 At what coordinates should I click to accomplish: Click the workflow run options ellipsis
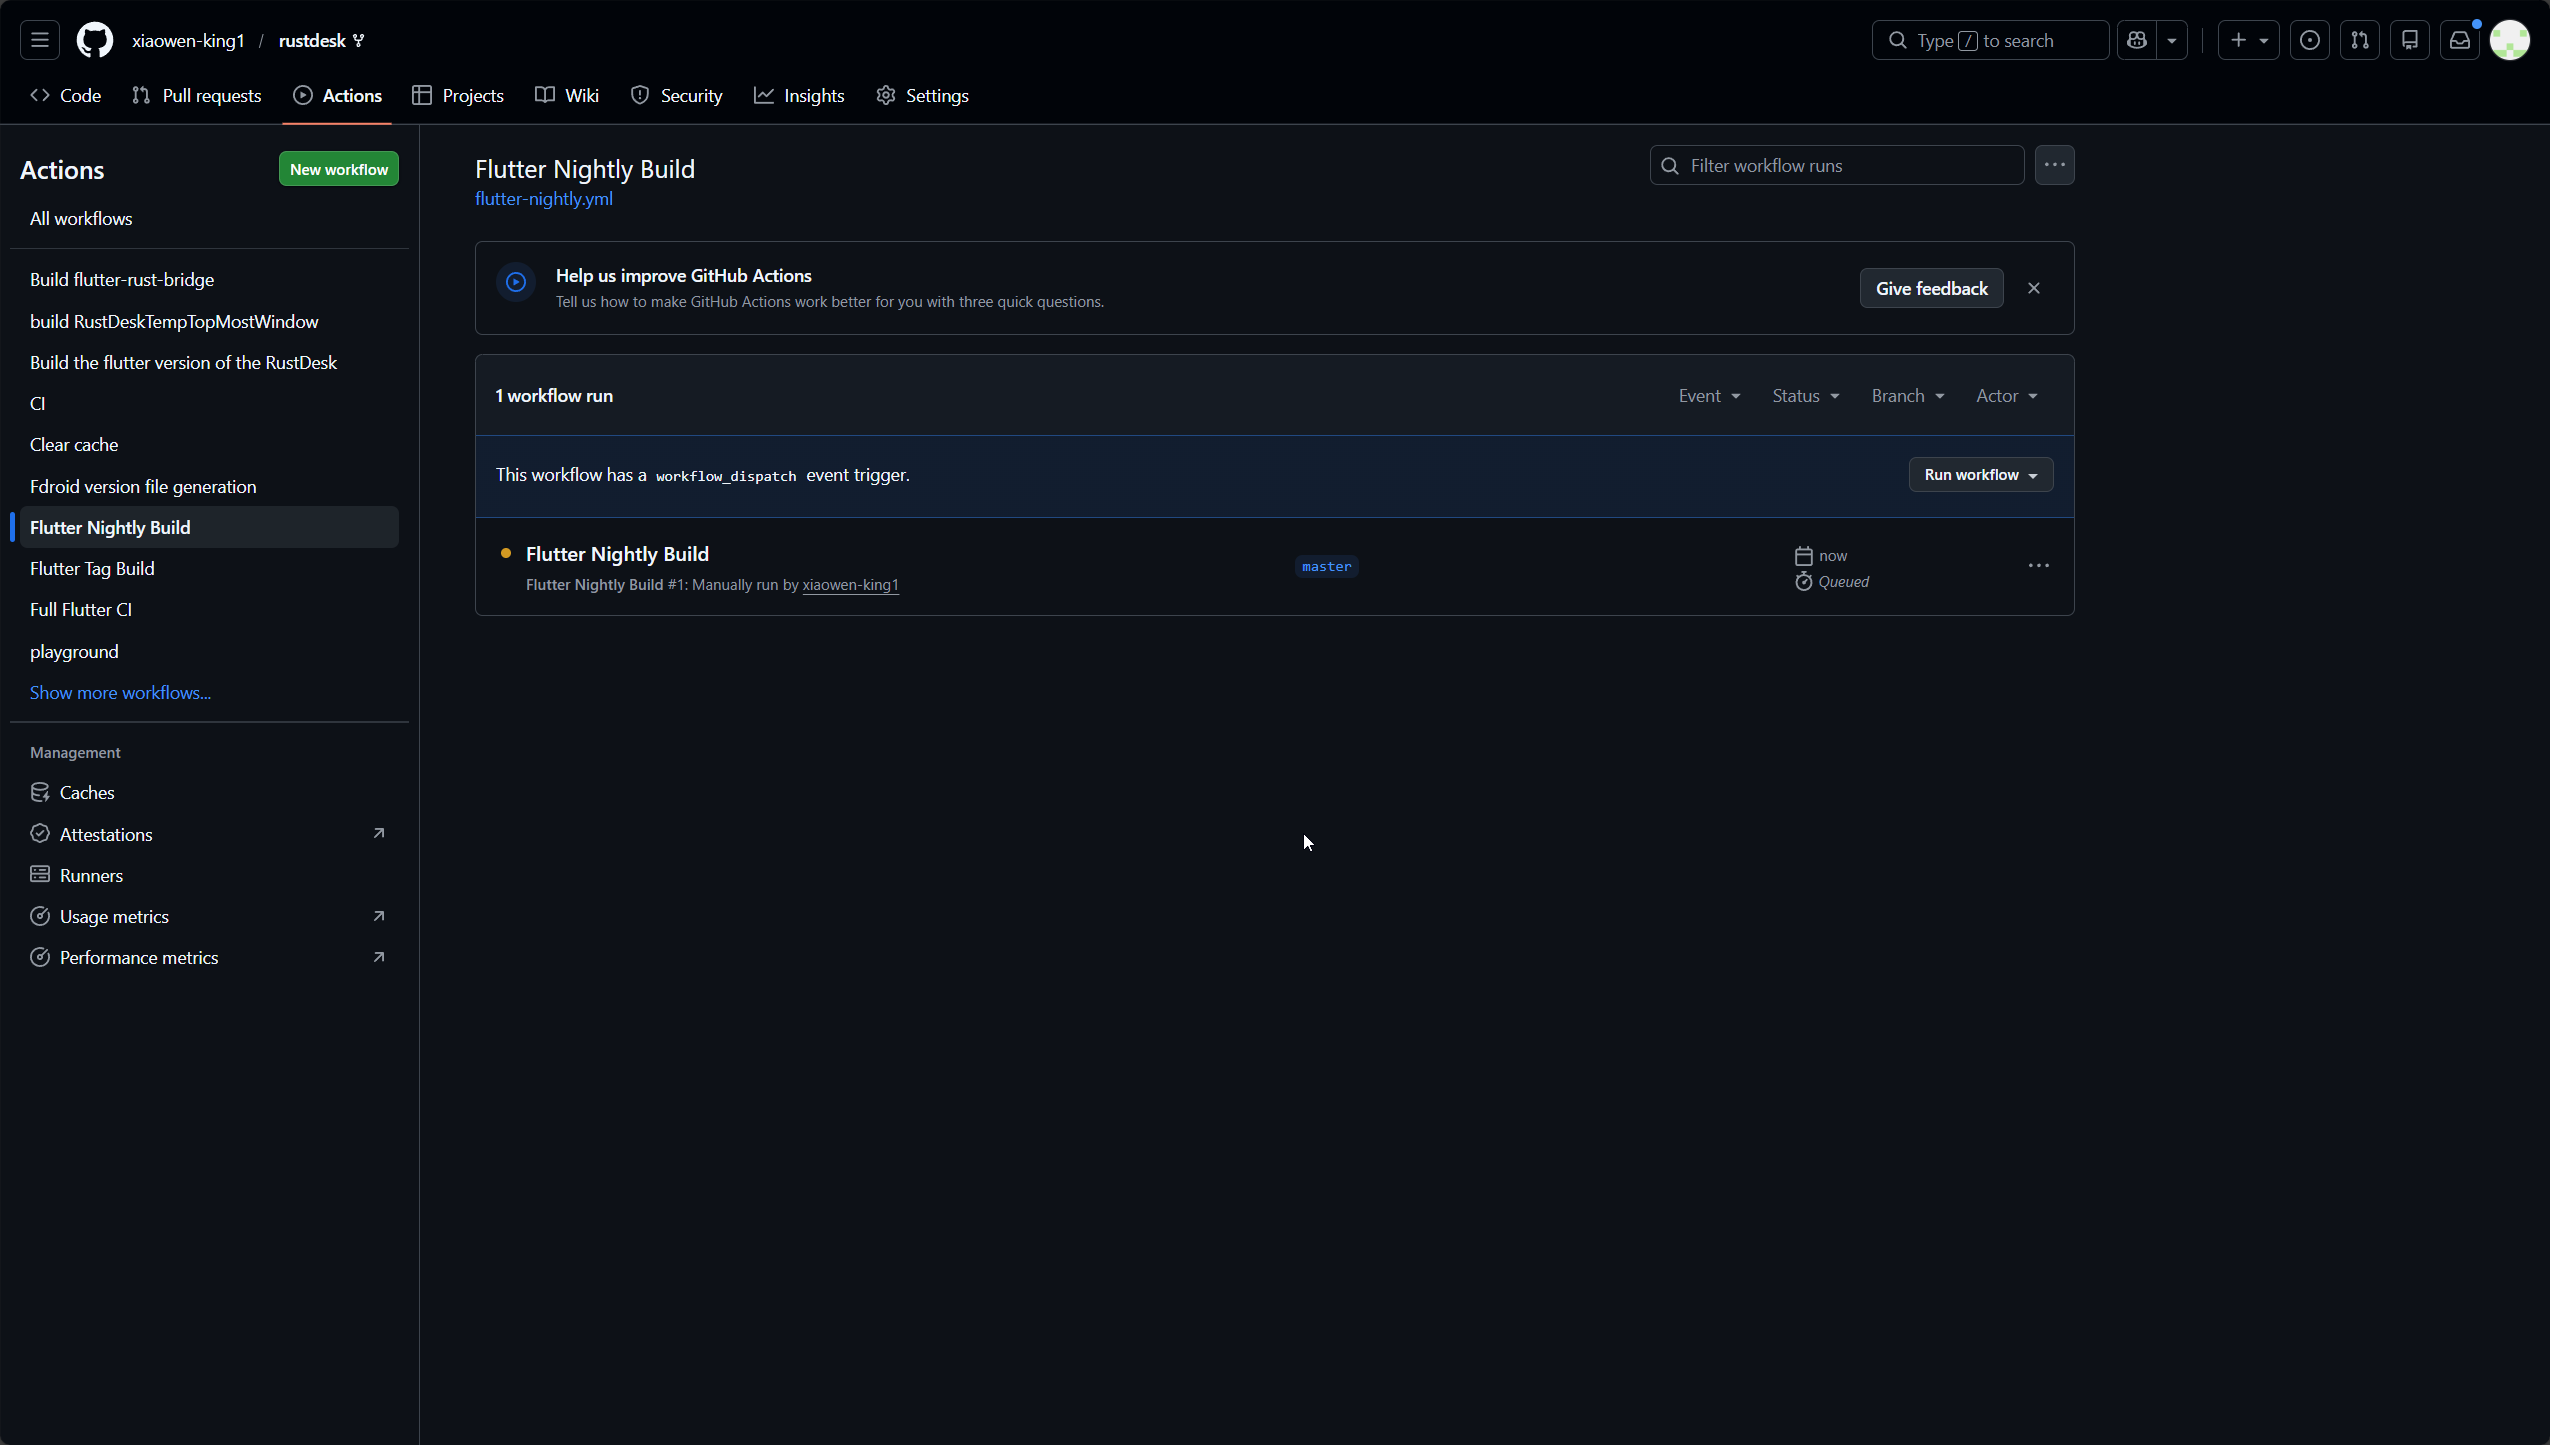(x=2038, y=566)
